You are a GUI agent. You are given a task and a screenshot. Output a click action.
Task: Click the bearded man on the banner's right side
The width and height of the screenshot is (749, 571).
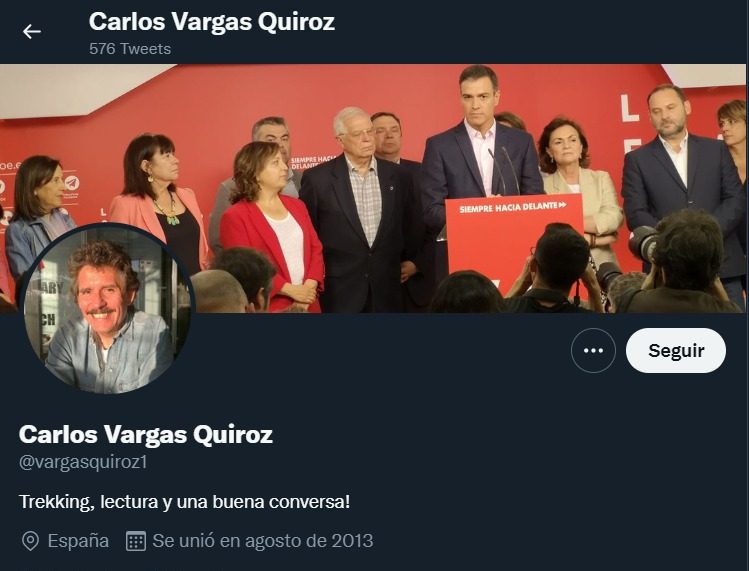pyautogui.click(x=681, y=182)
